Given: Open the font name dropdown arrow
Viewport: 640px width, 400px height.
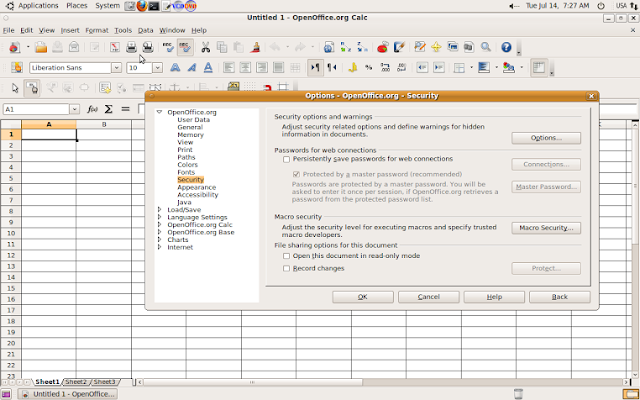Looking at the screenshot, I should tap(116, 68).
